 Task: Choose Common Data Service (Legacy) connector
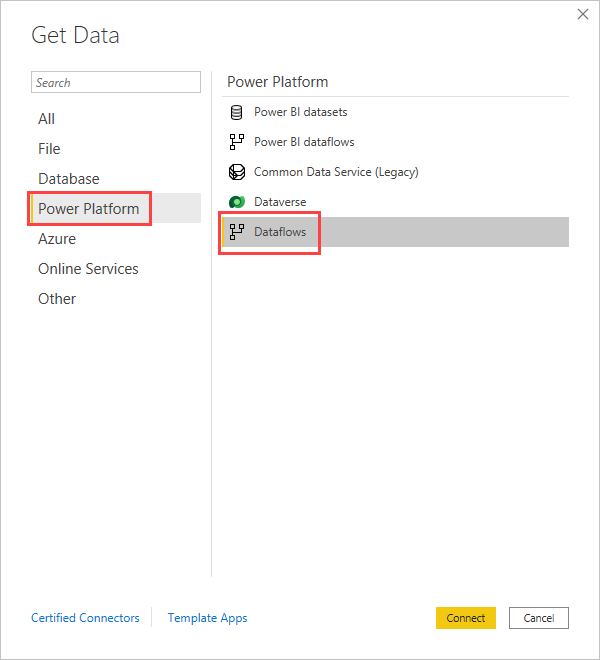point(395,172)
